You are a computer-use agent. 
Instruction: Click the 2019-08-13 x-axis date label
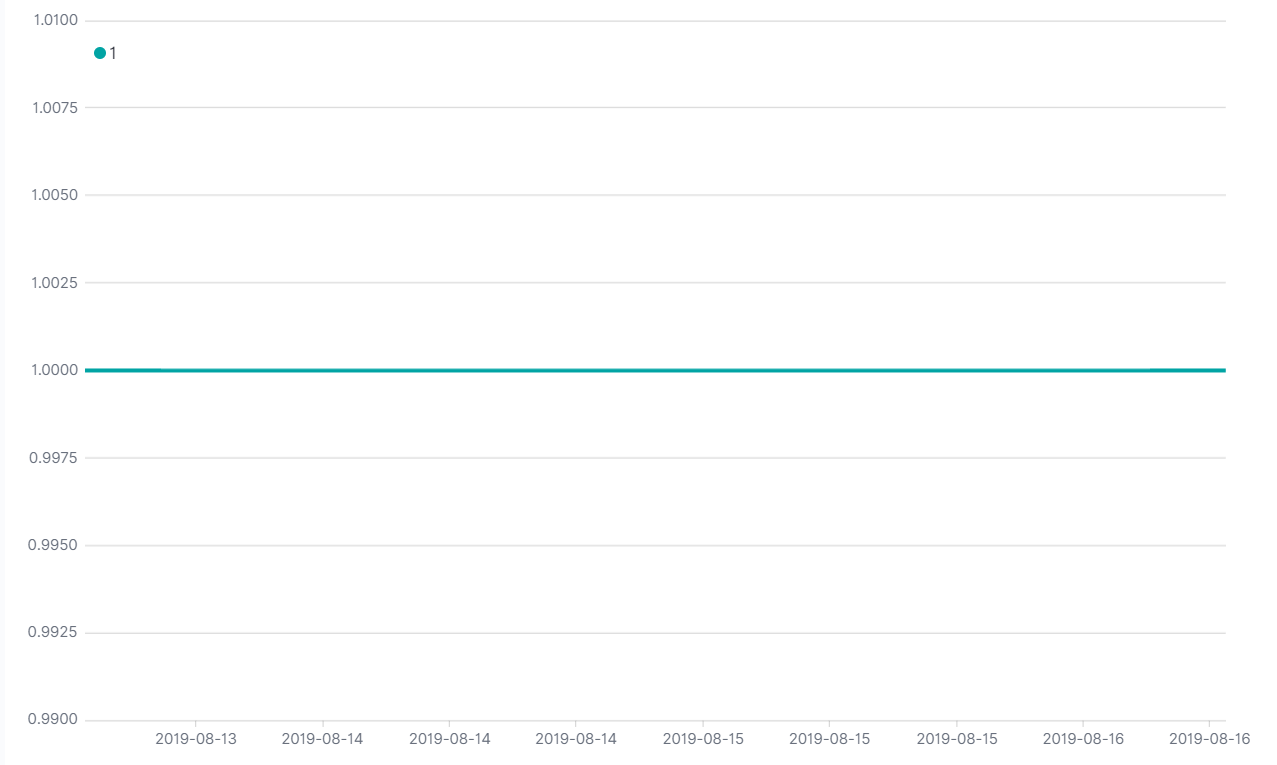click(x=196, y=739)
